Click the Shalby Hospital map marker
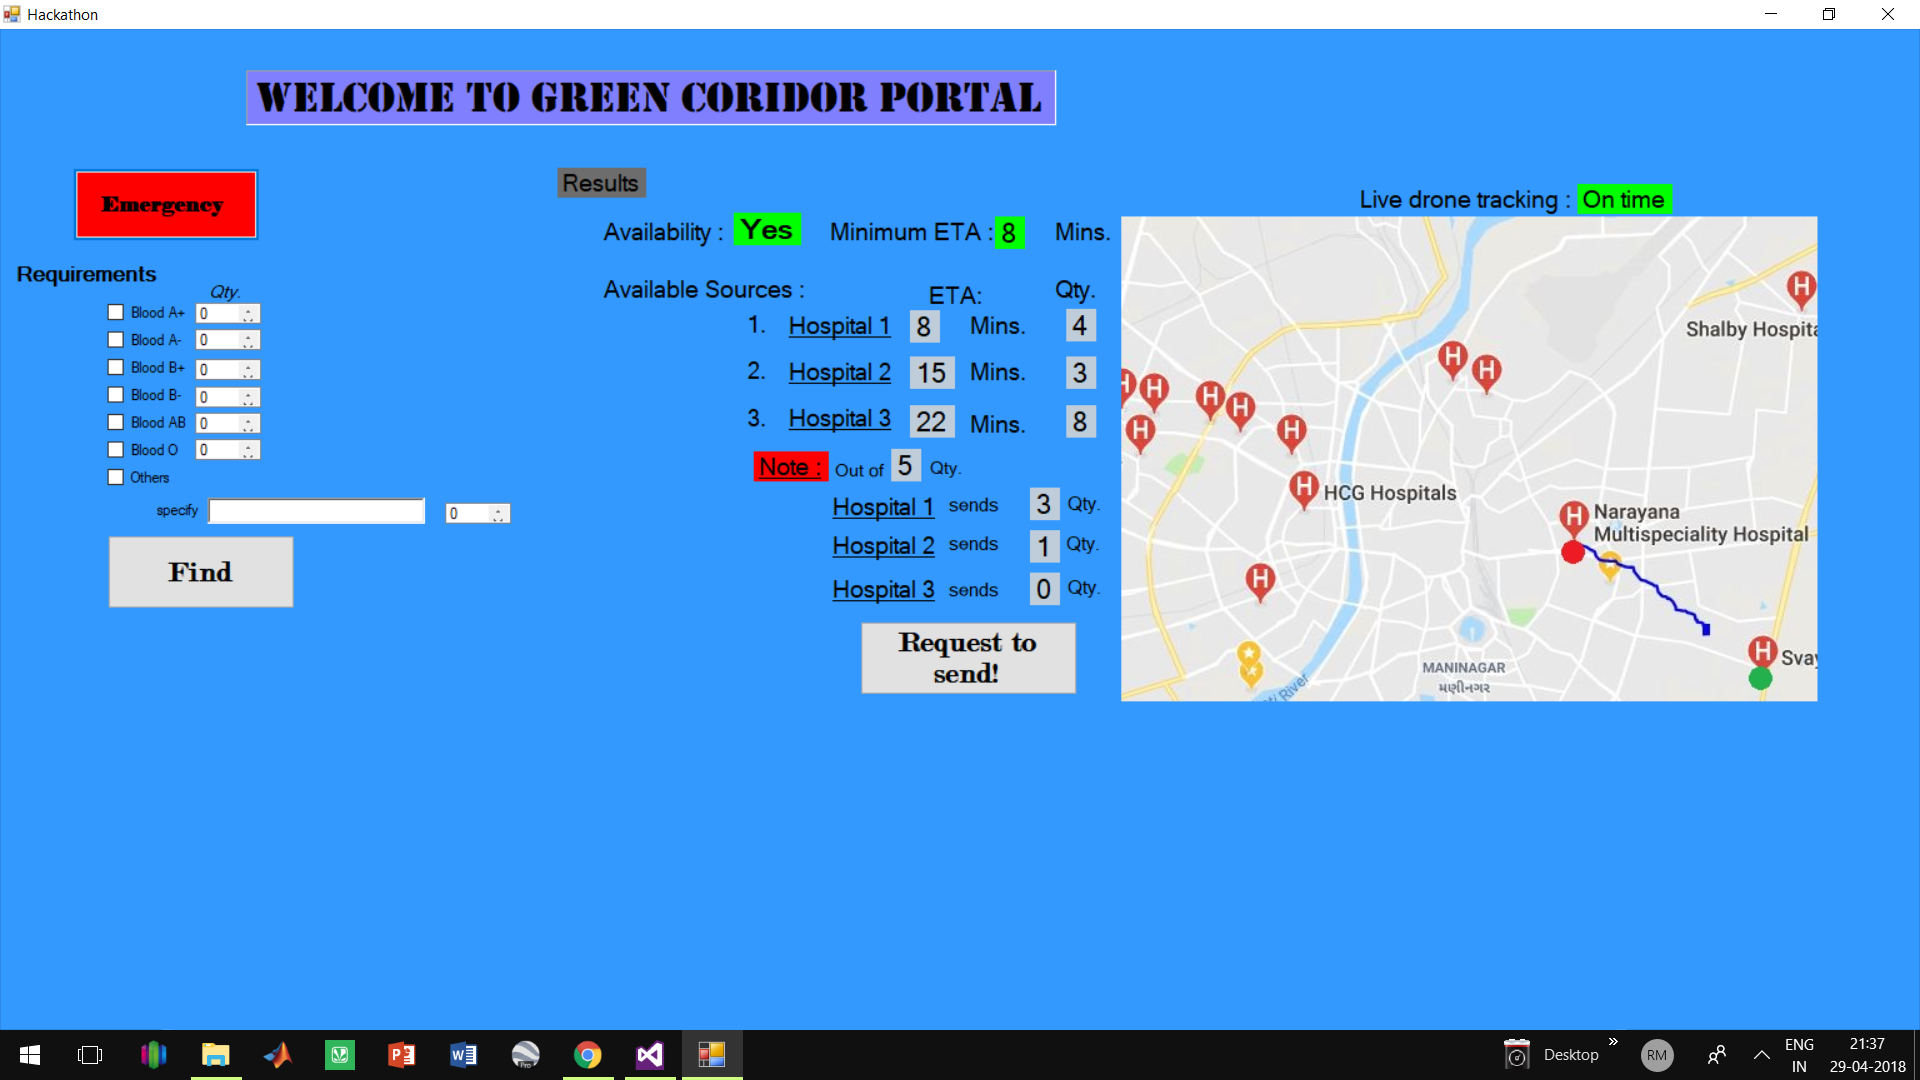Image resolution: width=1920 pixels, height=1080 pixels. pyautogui.click(x=1801, y=288)
